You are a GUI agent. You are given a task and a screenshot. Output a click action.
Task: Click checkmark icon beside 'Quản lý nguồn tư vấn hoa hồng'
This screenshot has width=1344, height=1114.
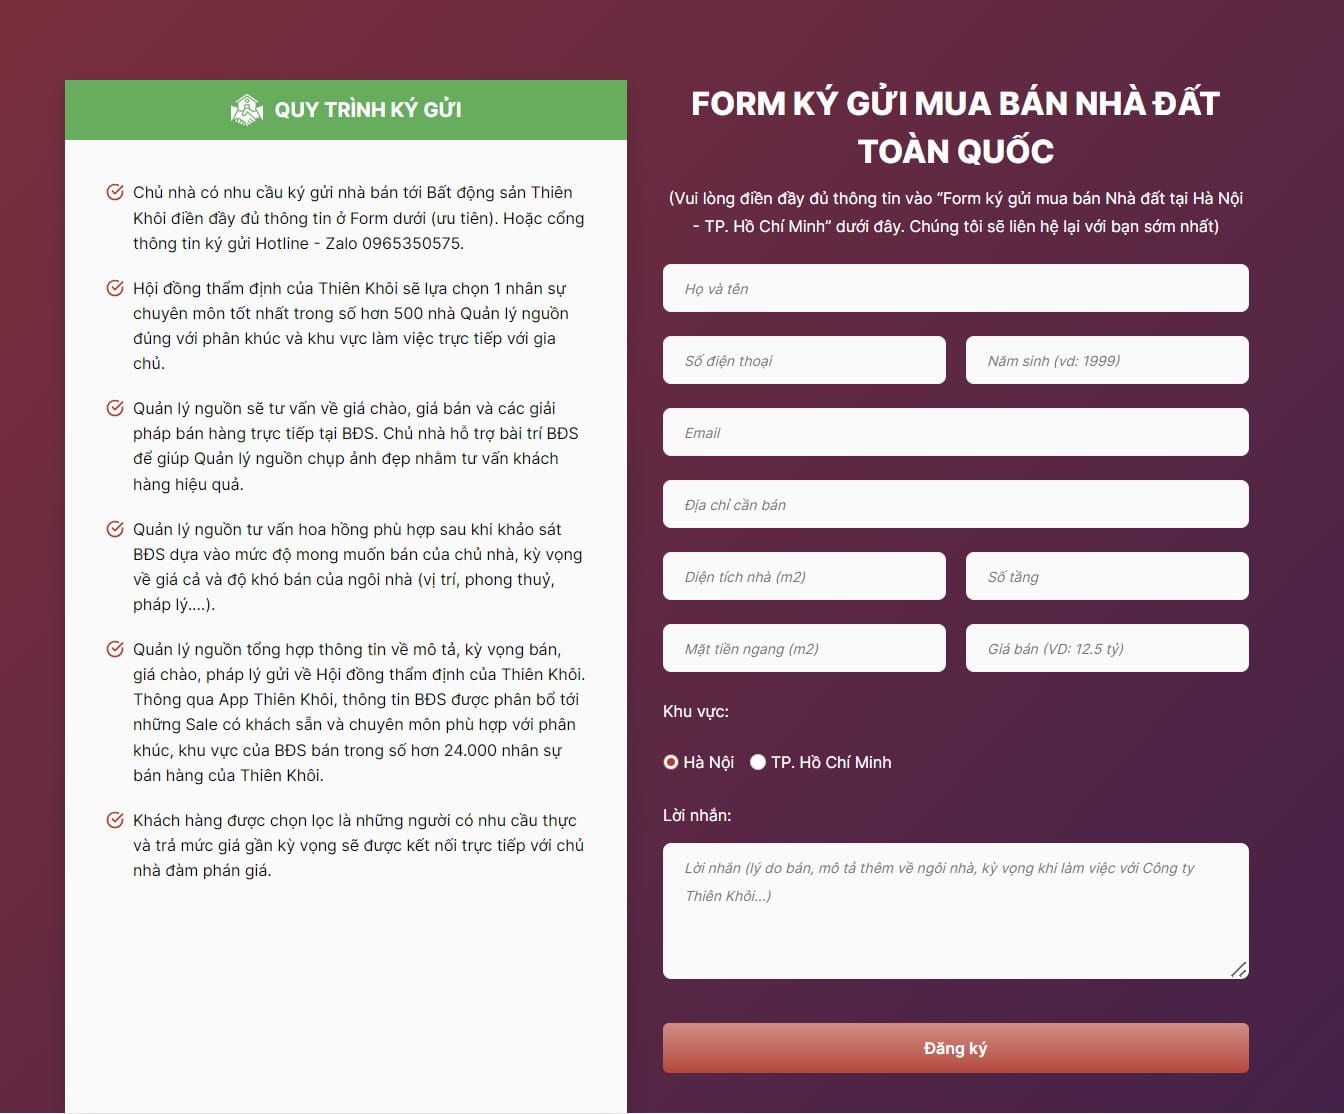pos(115,529)
